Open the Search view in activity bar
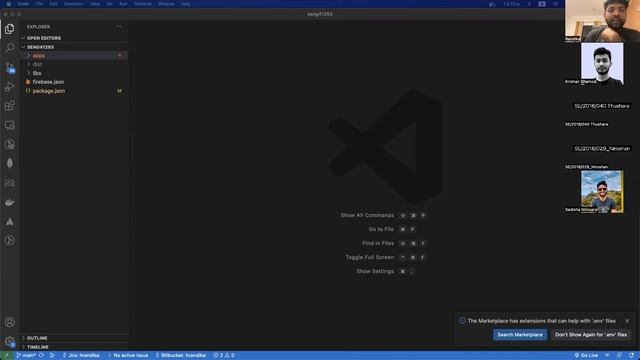Viewport: 640px width, 360px height. point(9,48)
